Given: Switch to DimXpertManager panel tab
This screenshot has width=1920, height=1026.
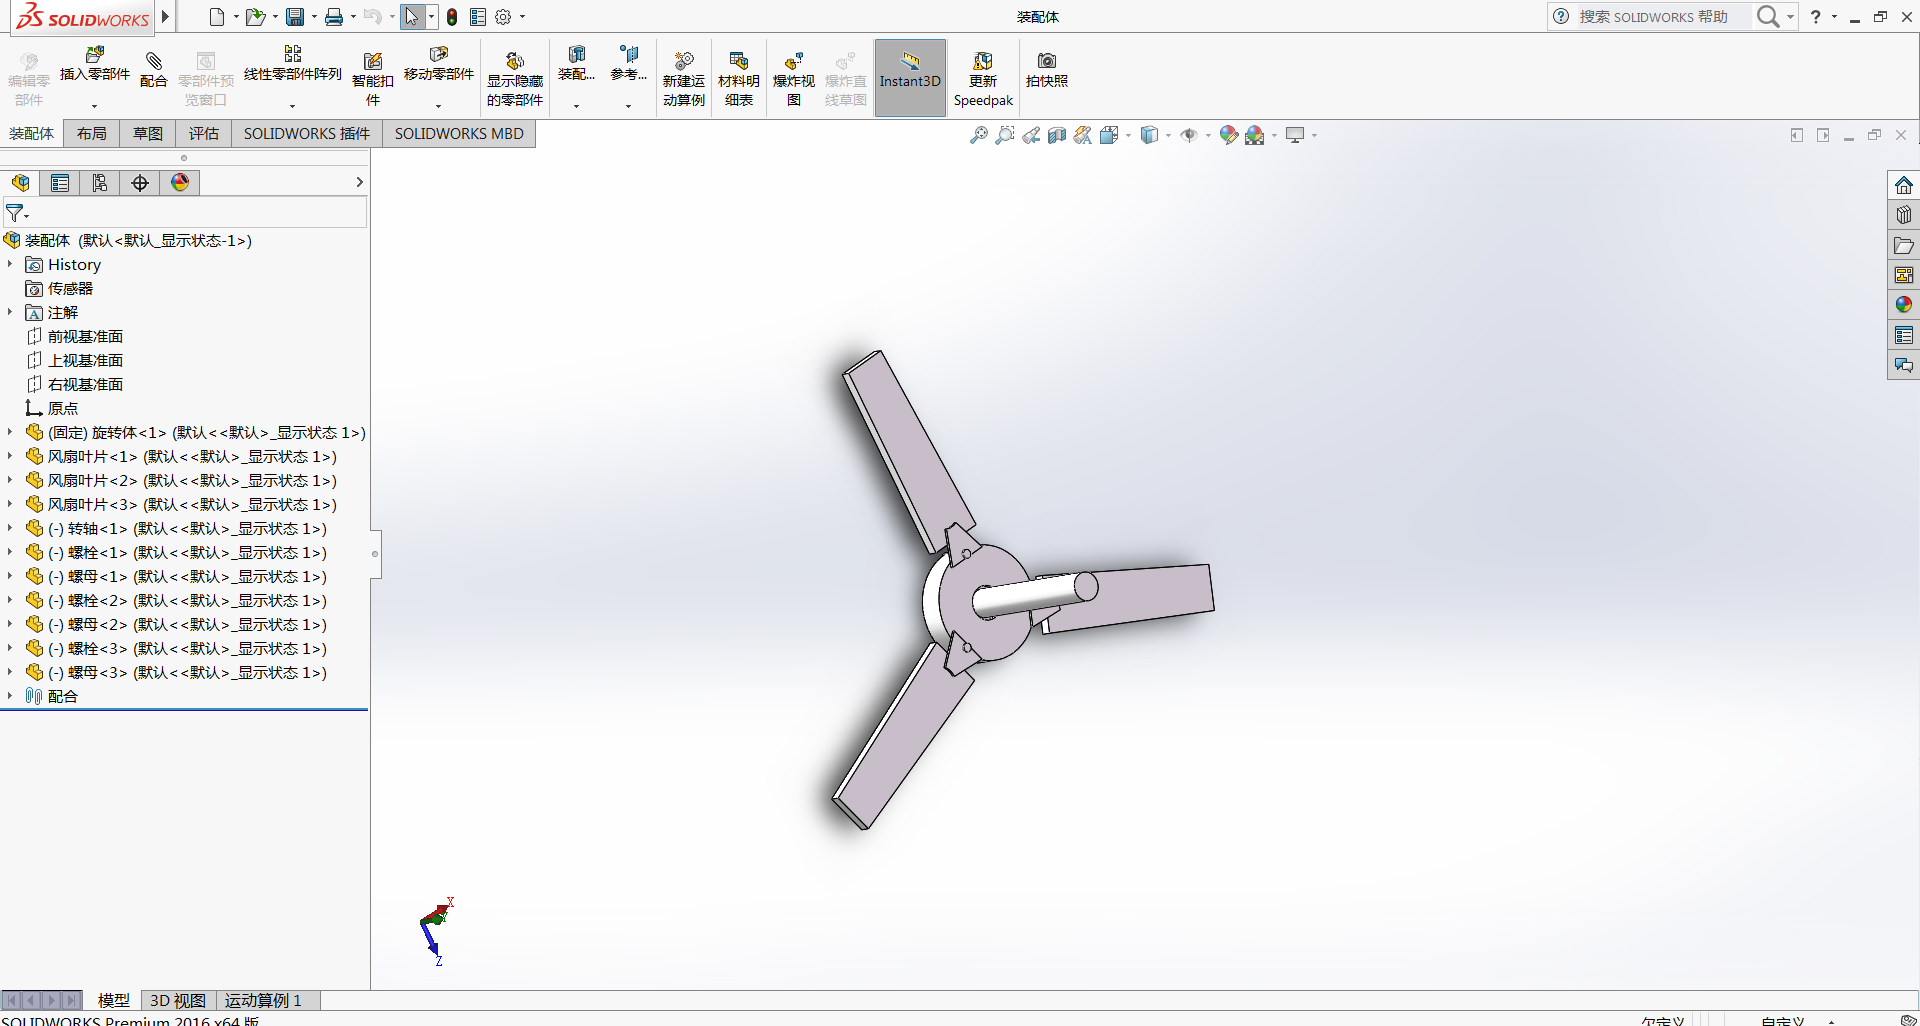Looking at the screenshot, I should point(140,183).
